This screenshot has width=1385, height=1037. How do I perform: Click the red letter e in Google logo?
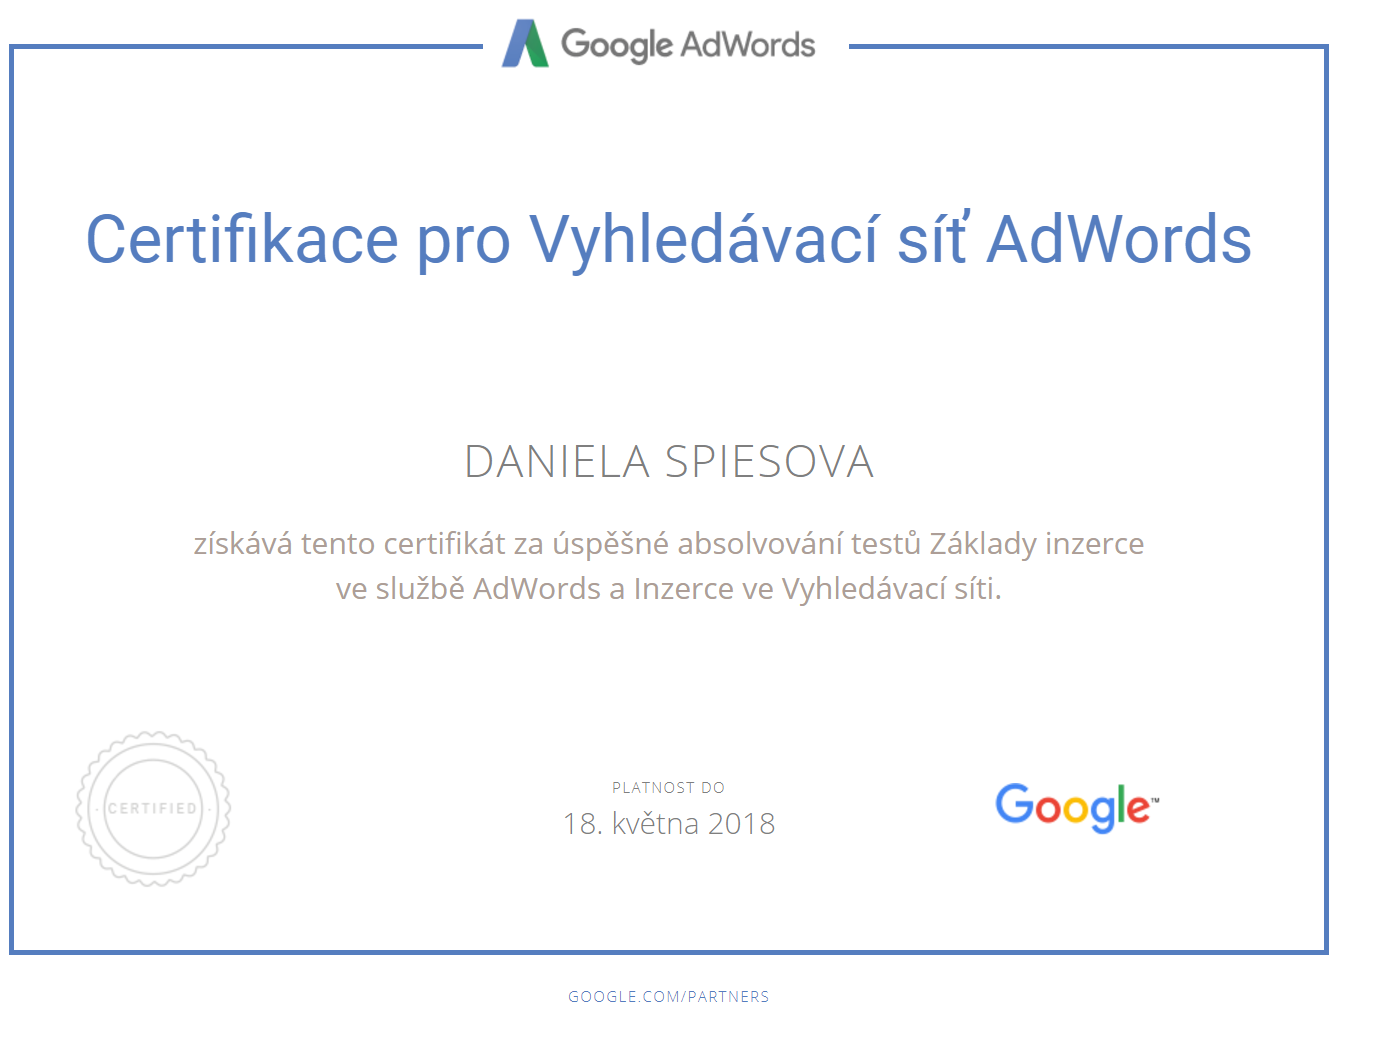pos(1136,808)
